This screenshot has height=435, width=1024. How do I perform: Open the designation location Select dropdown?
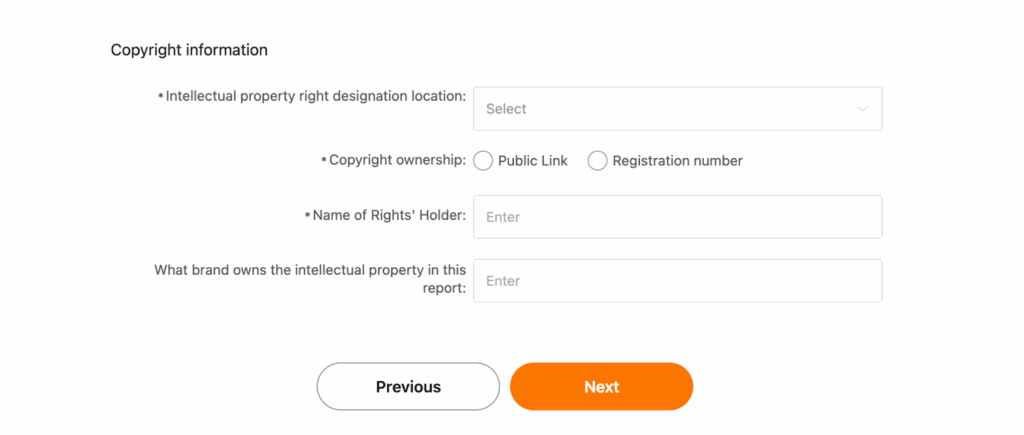pos(677,109)
